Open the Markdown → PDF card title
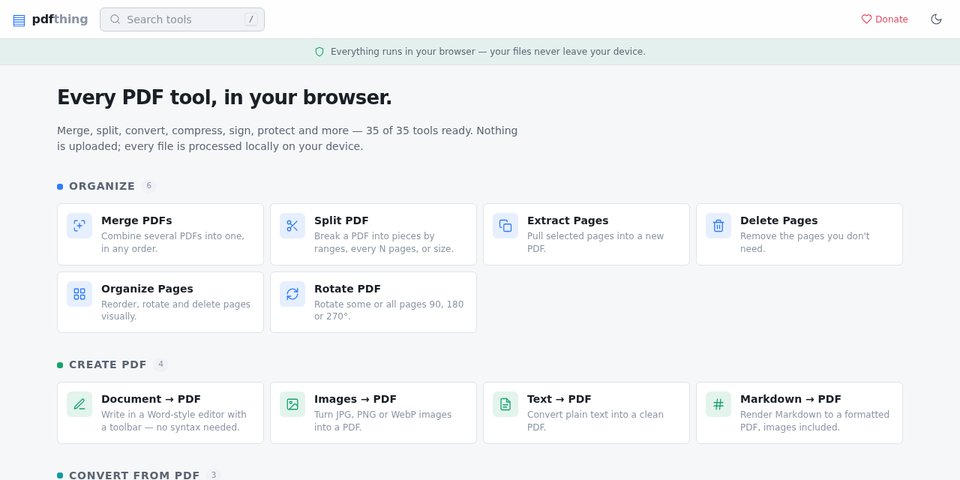Screen dimensions: 960x480 (x=790, y=399)
